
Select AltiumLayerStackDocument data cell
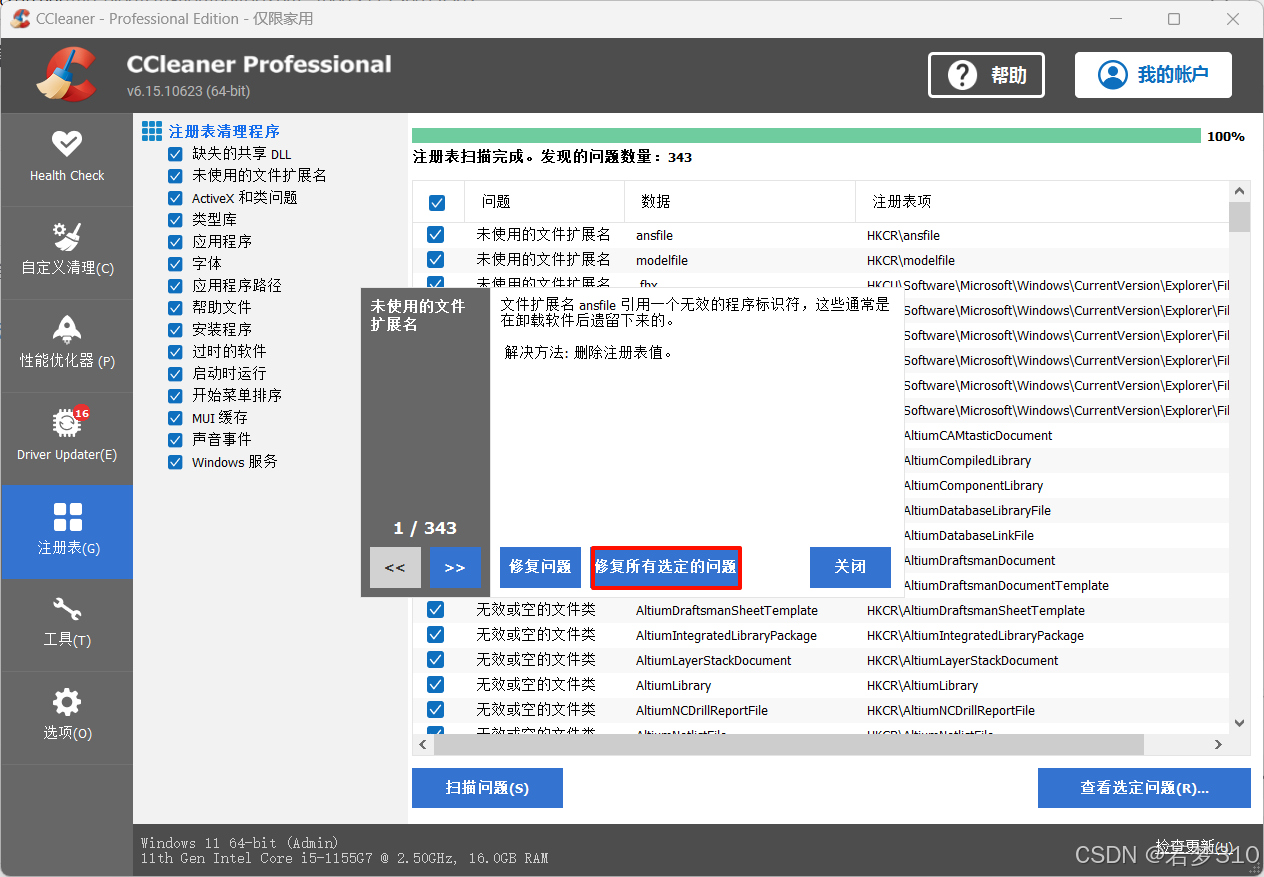714,660
